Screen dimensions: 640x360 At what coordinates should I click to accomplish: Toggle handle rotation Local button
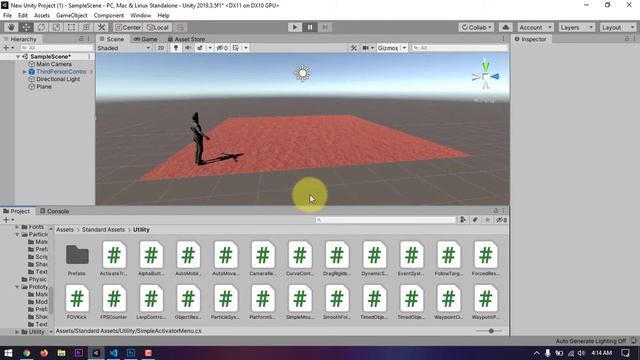coord(158,27)
